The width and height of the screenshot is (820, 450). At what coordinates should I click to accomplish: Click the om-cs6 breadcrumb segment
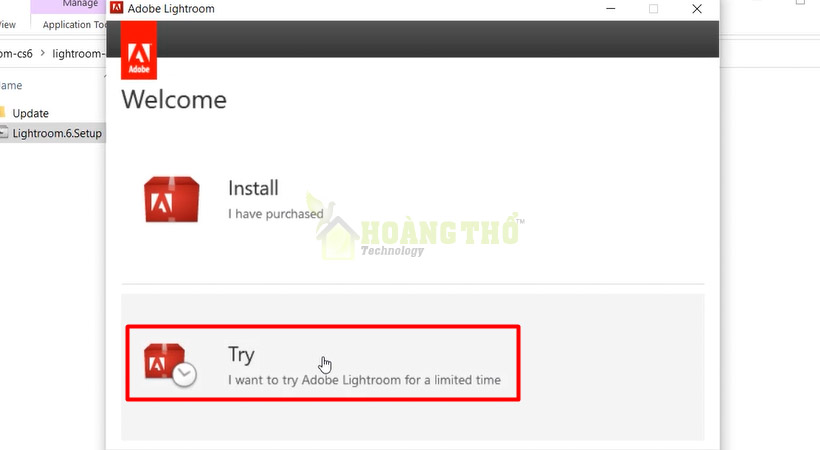(x=16, y=53)
